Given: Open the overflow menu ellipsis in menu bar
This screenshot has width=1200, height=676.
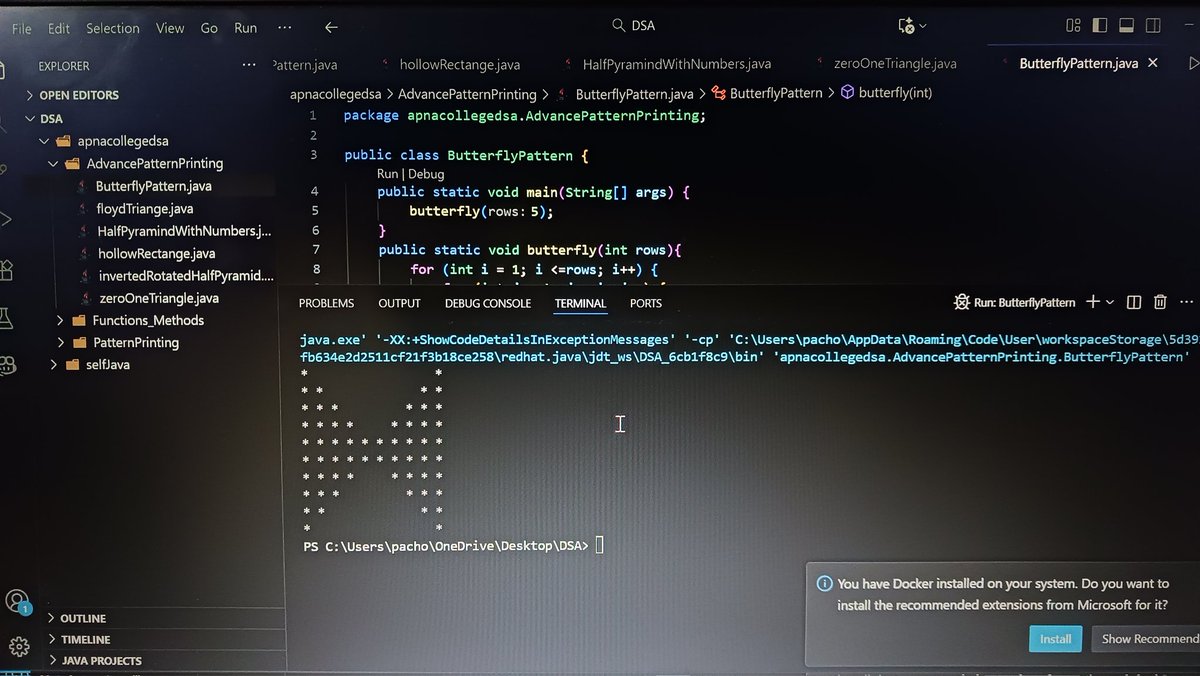Looking at the screenshot, I should [285, 28].
